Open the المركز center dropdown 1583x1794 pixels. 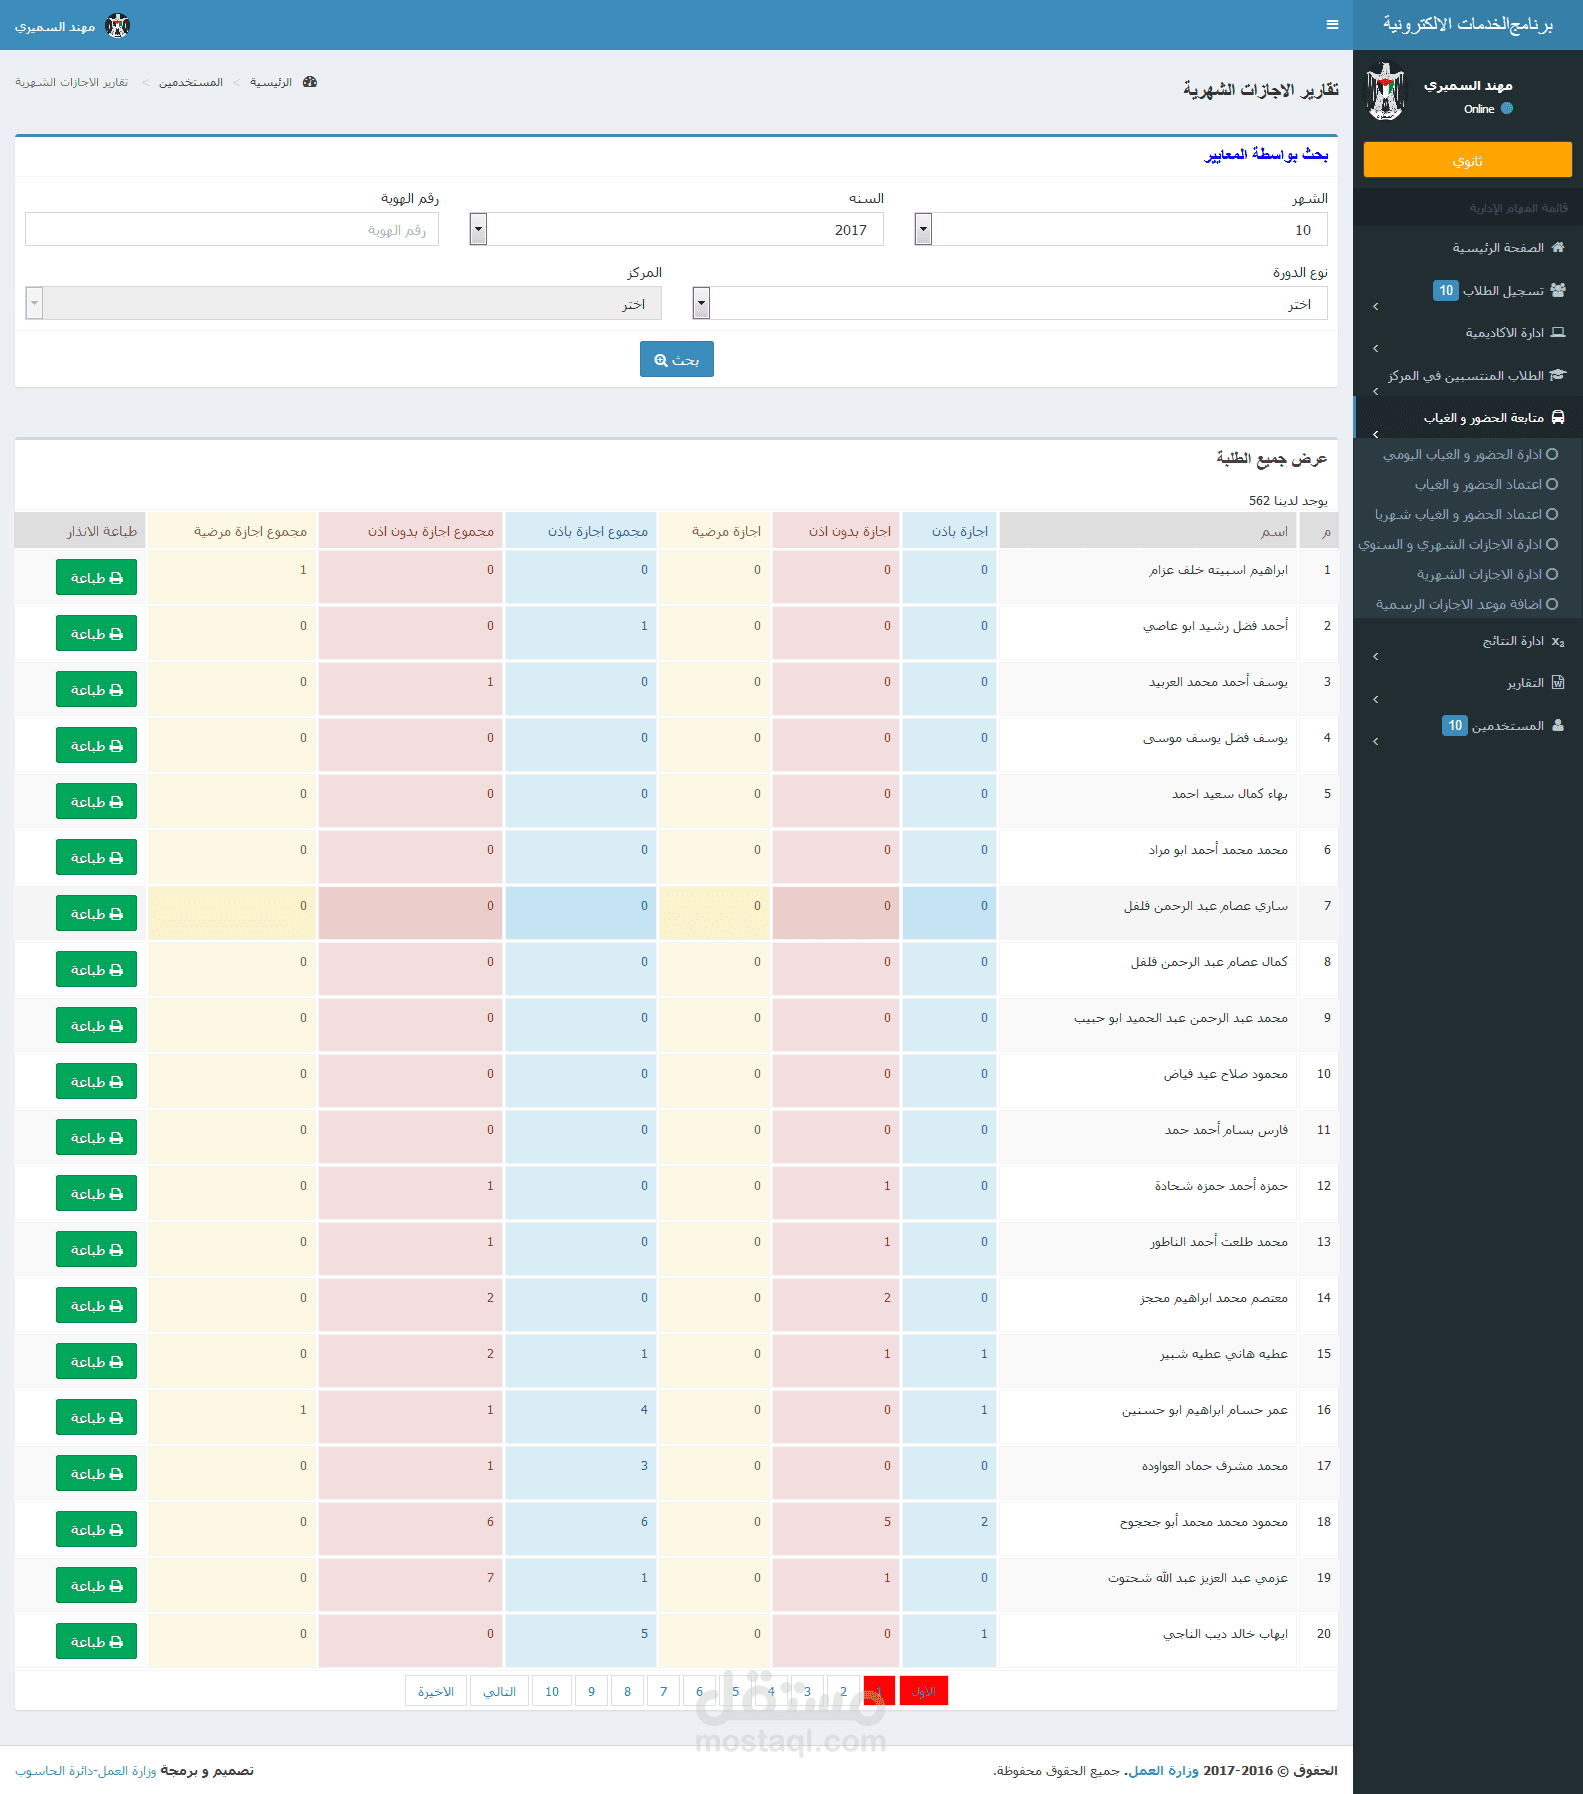click(344, 303)
